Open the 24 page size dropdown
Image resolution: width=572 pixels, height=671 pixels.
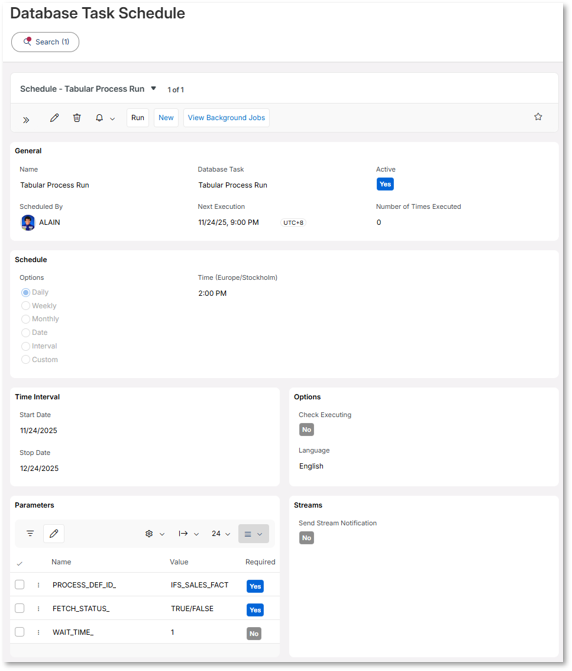221,534
